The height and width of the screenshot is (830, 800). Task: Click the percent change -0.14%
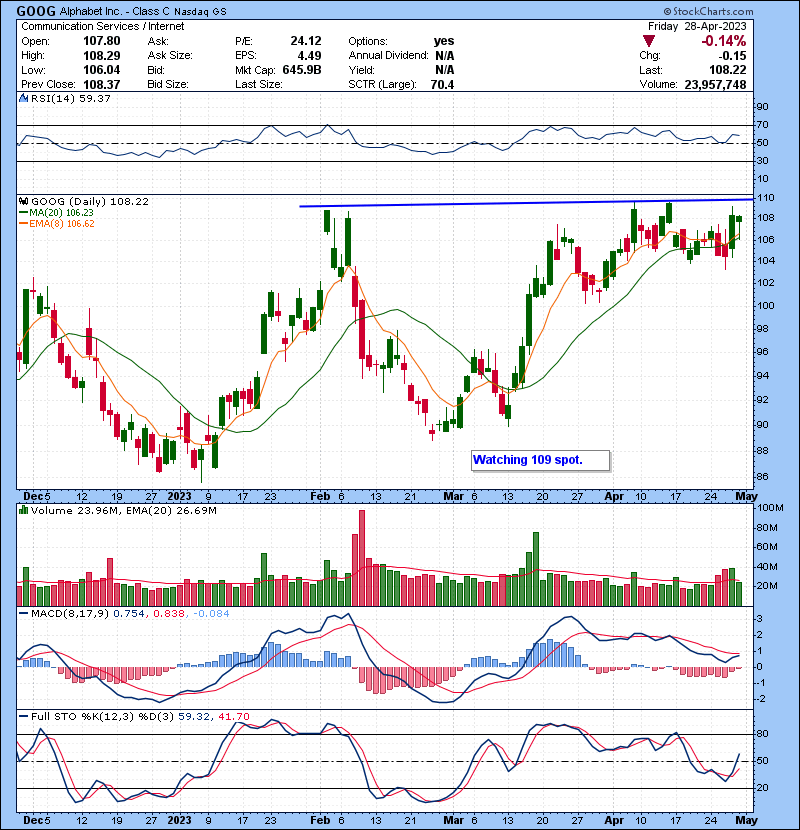(x=723, y=41)
